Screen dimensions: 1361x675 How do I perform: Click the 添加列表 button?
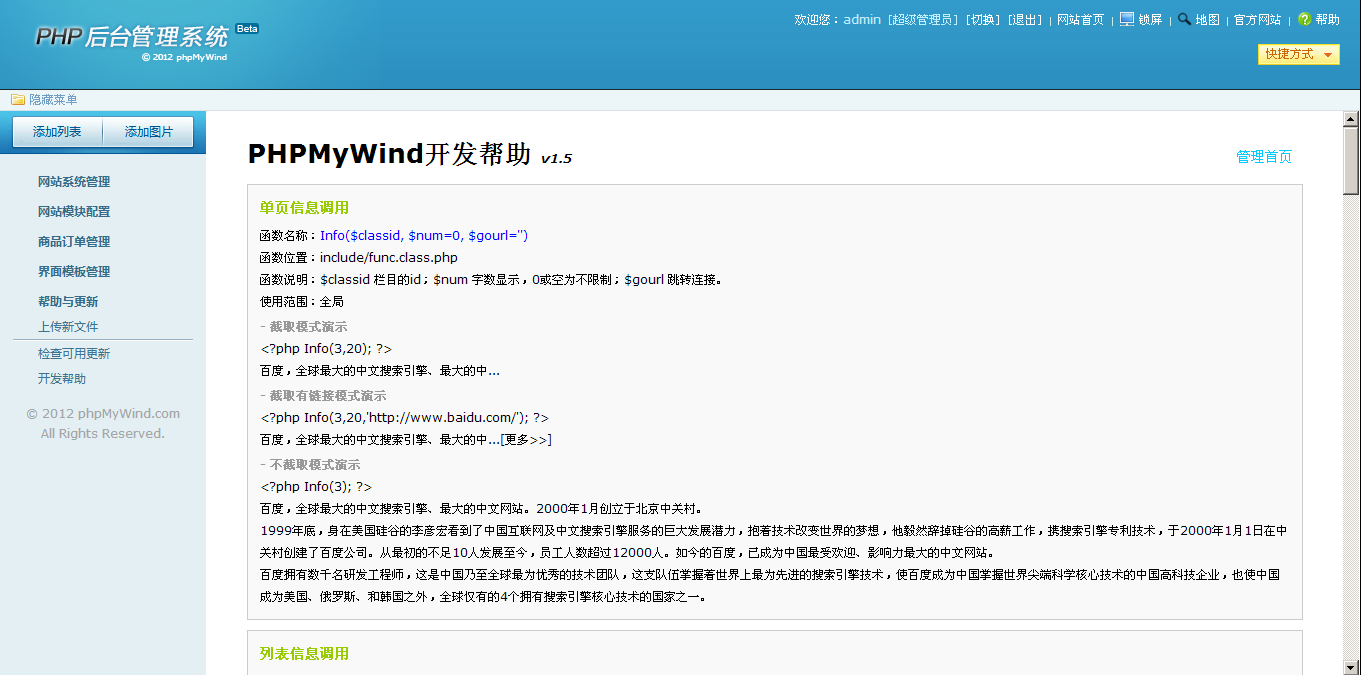(x=57, y=132)
